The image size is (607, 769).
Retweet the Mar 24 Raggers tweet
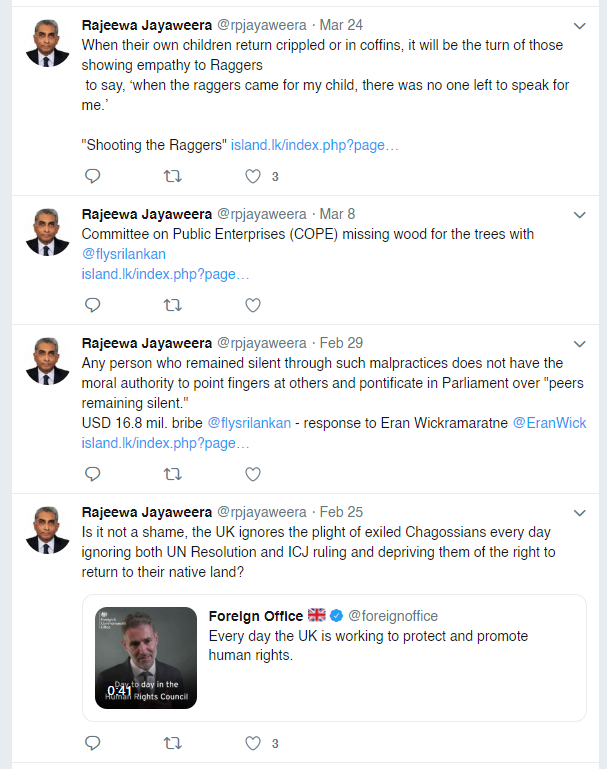tap(173, 176)
